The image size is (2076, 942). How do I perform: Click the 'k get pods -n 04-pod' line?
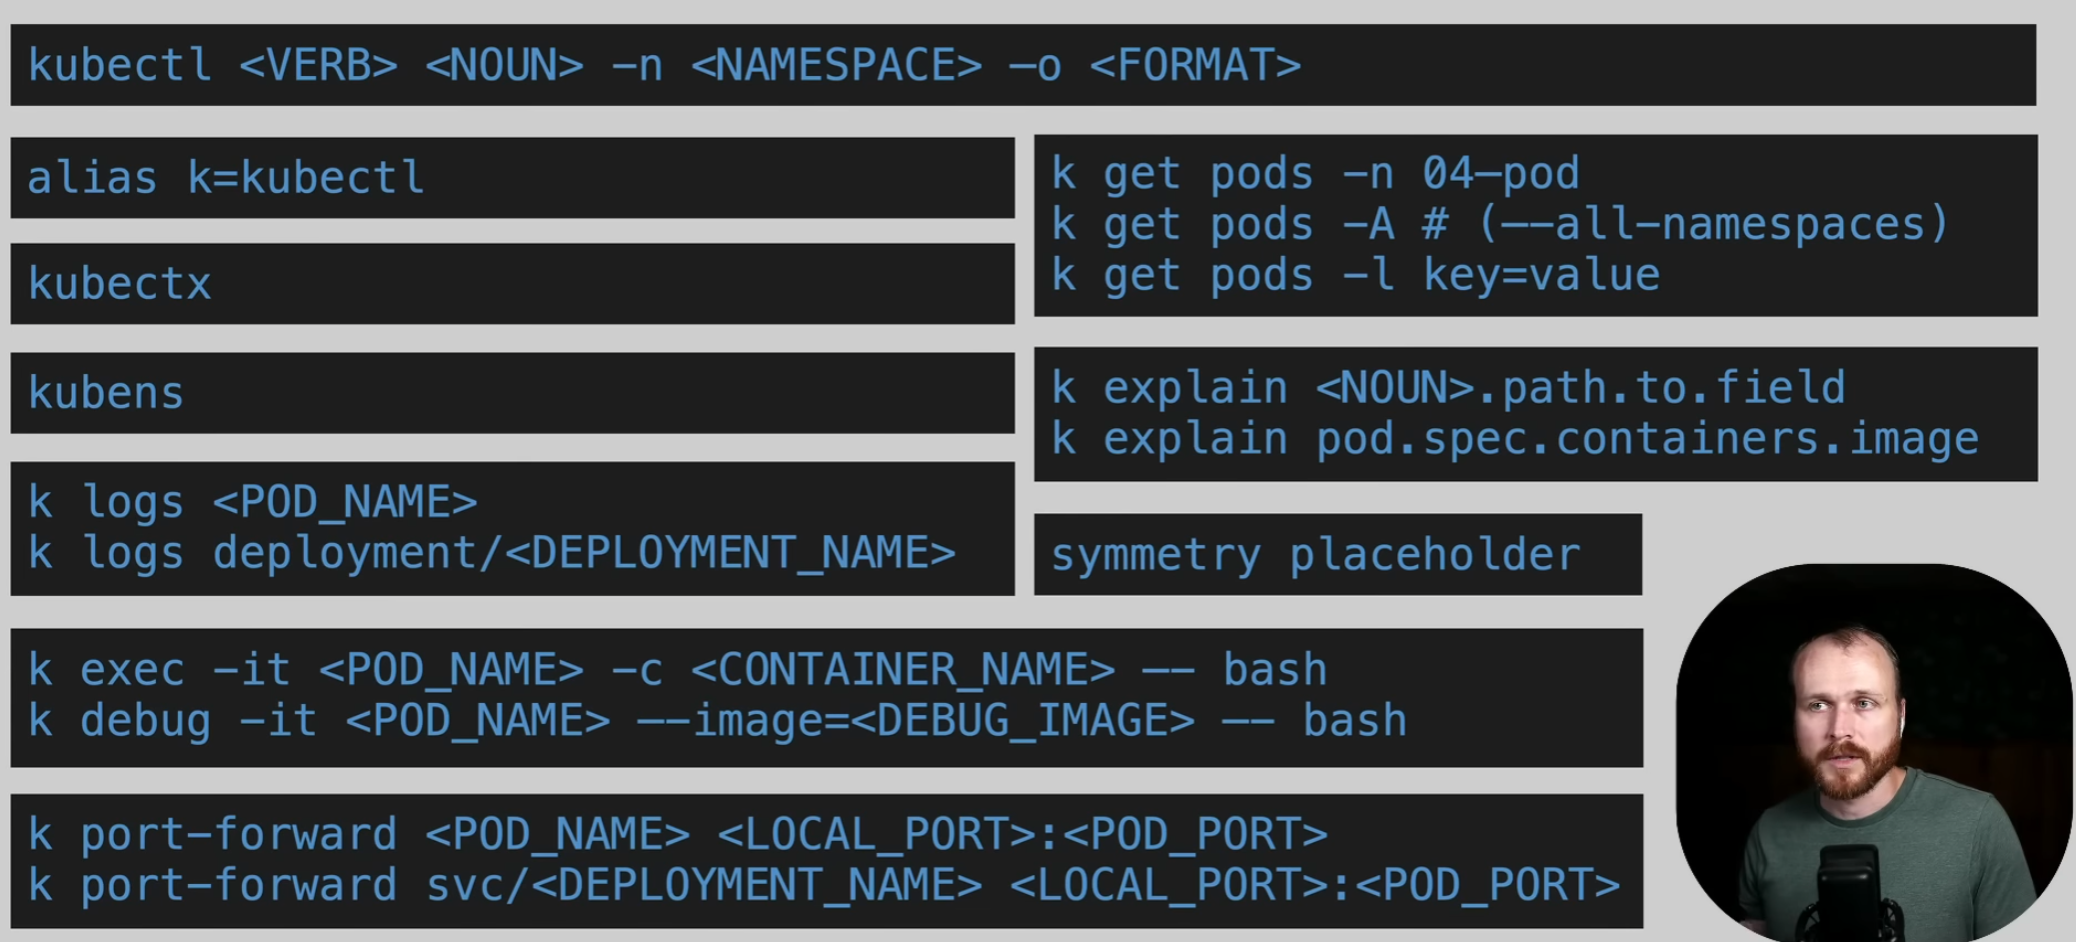coord(1315,174)
